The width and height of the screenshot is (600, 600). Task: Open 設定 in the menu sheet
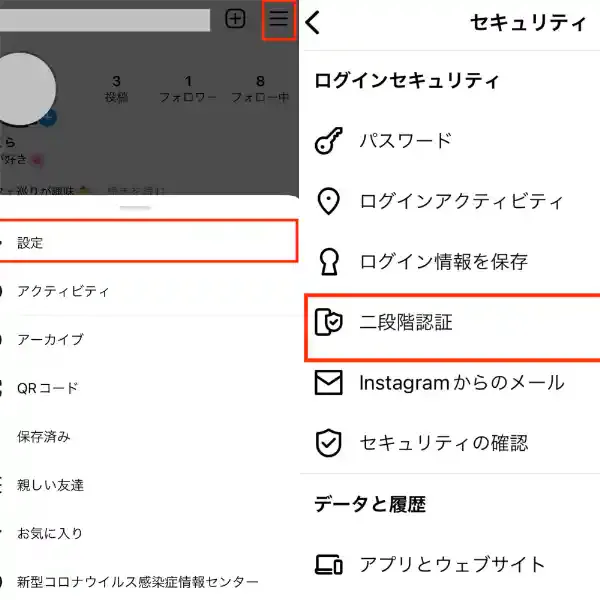click(x=148, y=241)
